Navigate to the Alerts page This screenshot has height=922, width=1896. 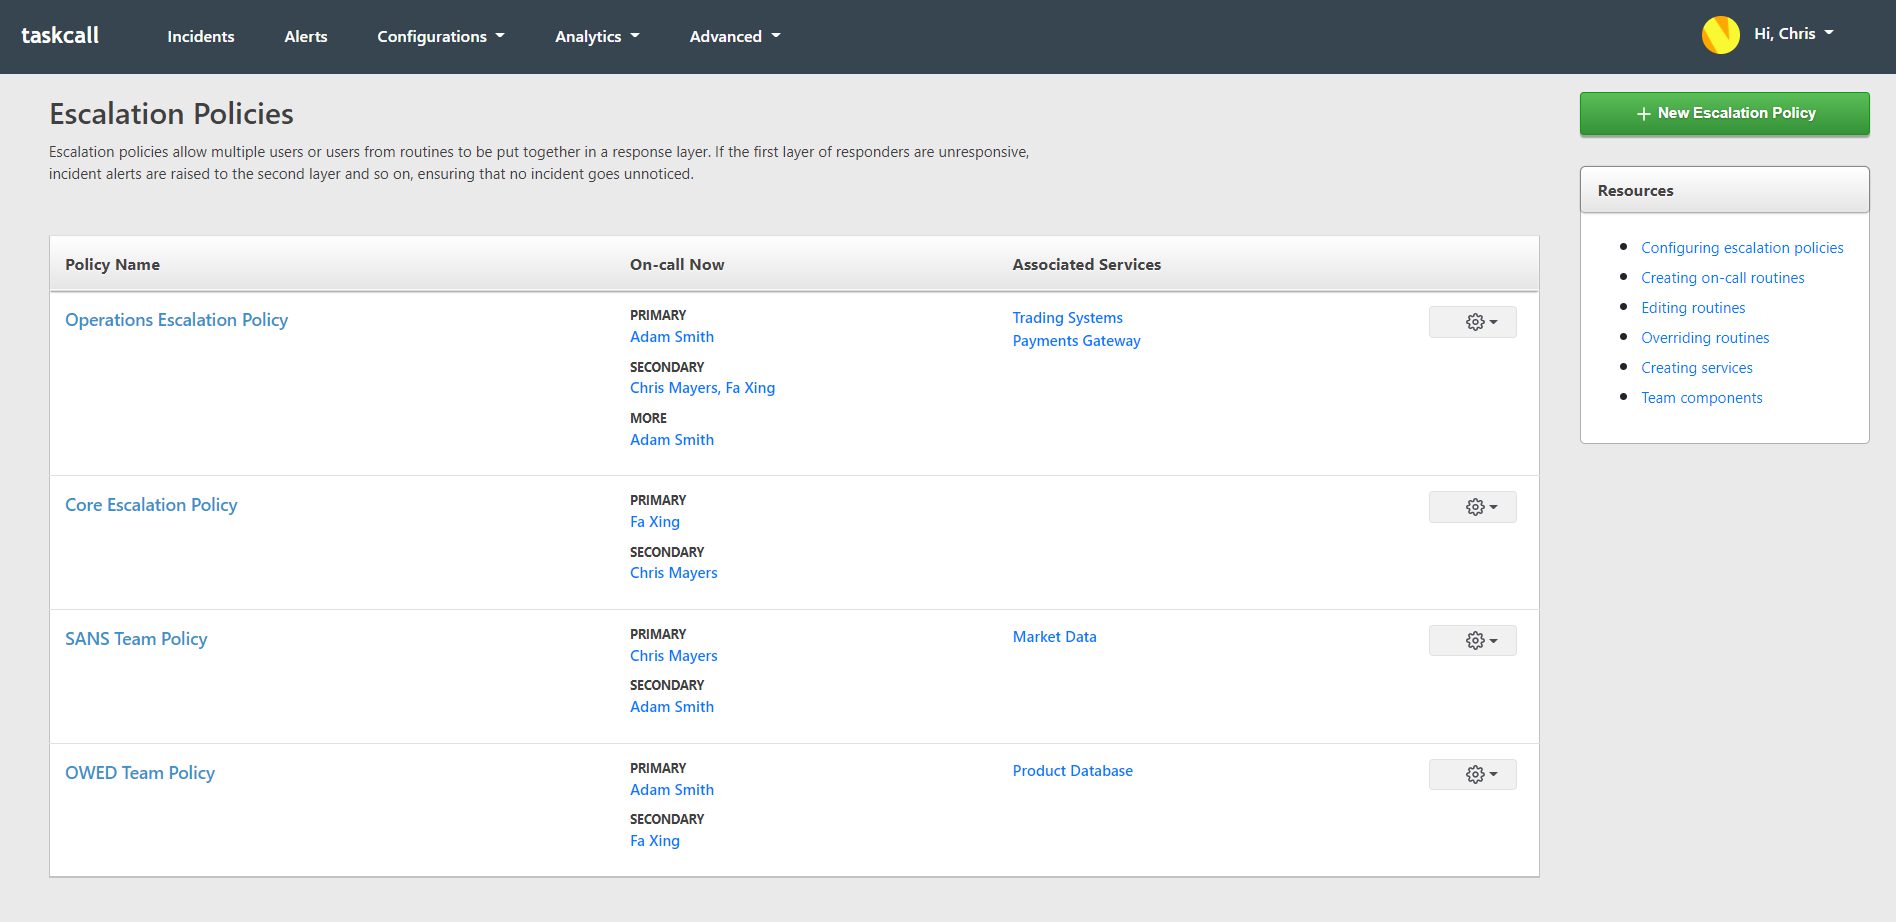305,37
